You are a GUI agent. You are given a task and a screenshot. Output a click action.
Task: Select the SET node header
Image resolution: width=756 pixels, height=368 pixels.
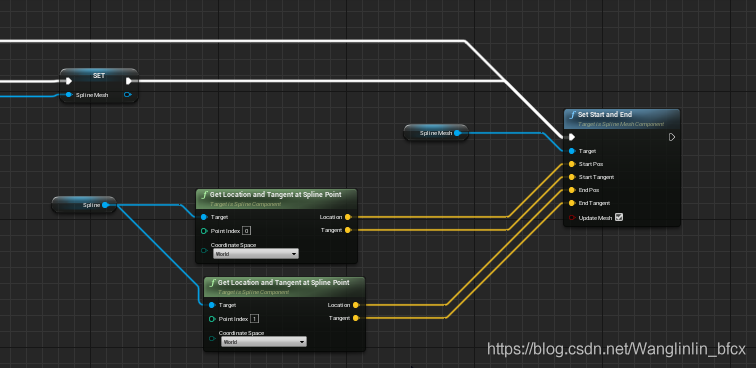[x=99, y=76]
